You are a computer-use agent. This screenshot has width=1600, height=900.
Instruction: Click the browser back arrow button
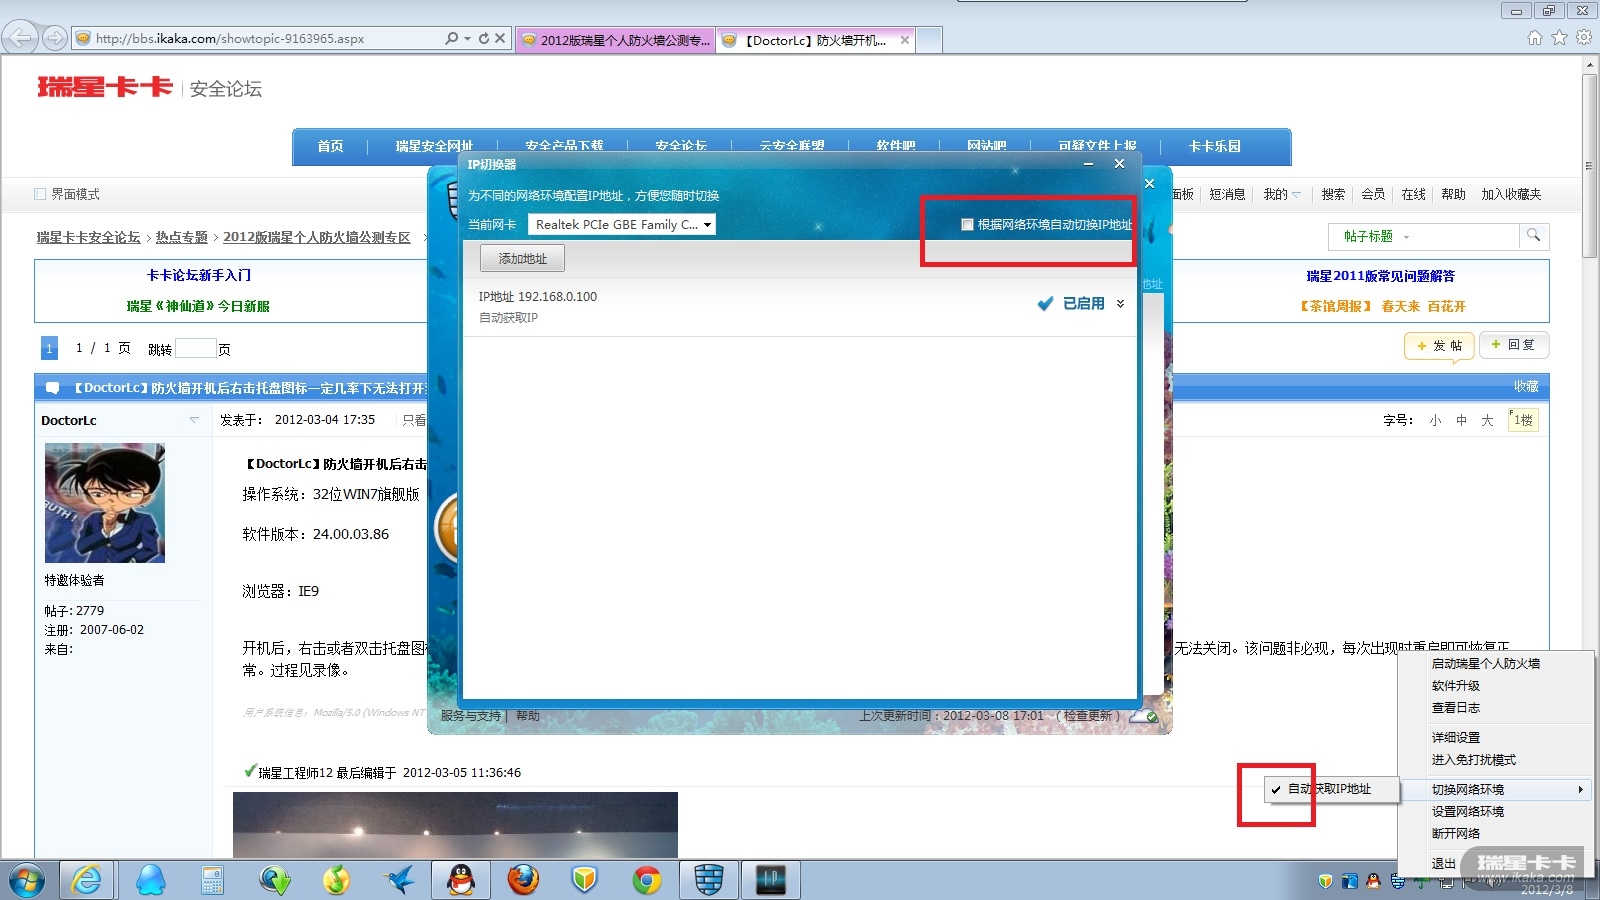click(20, 38)
